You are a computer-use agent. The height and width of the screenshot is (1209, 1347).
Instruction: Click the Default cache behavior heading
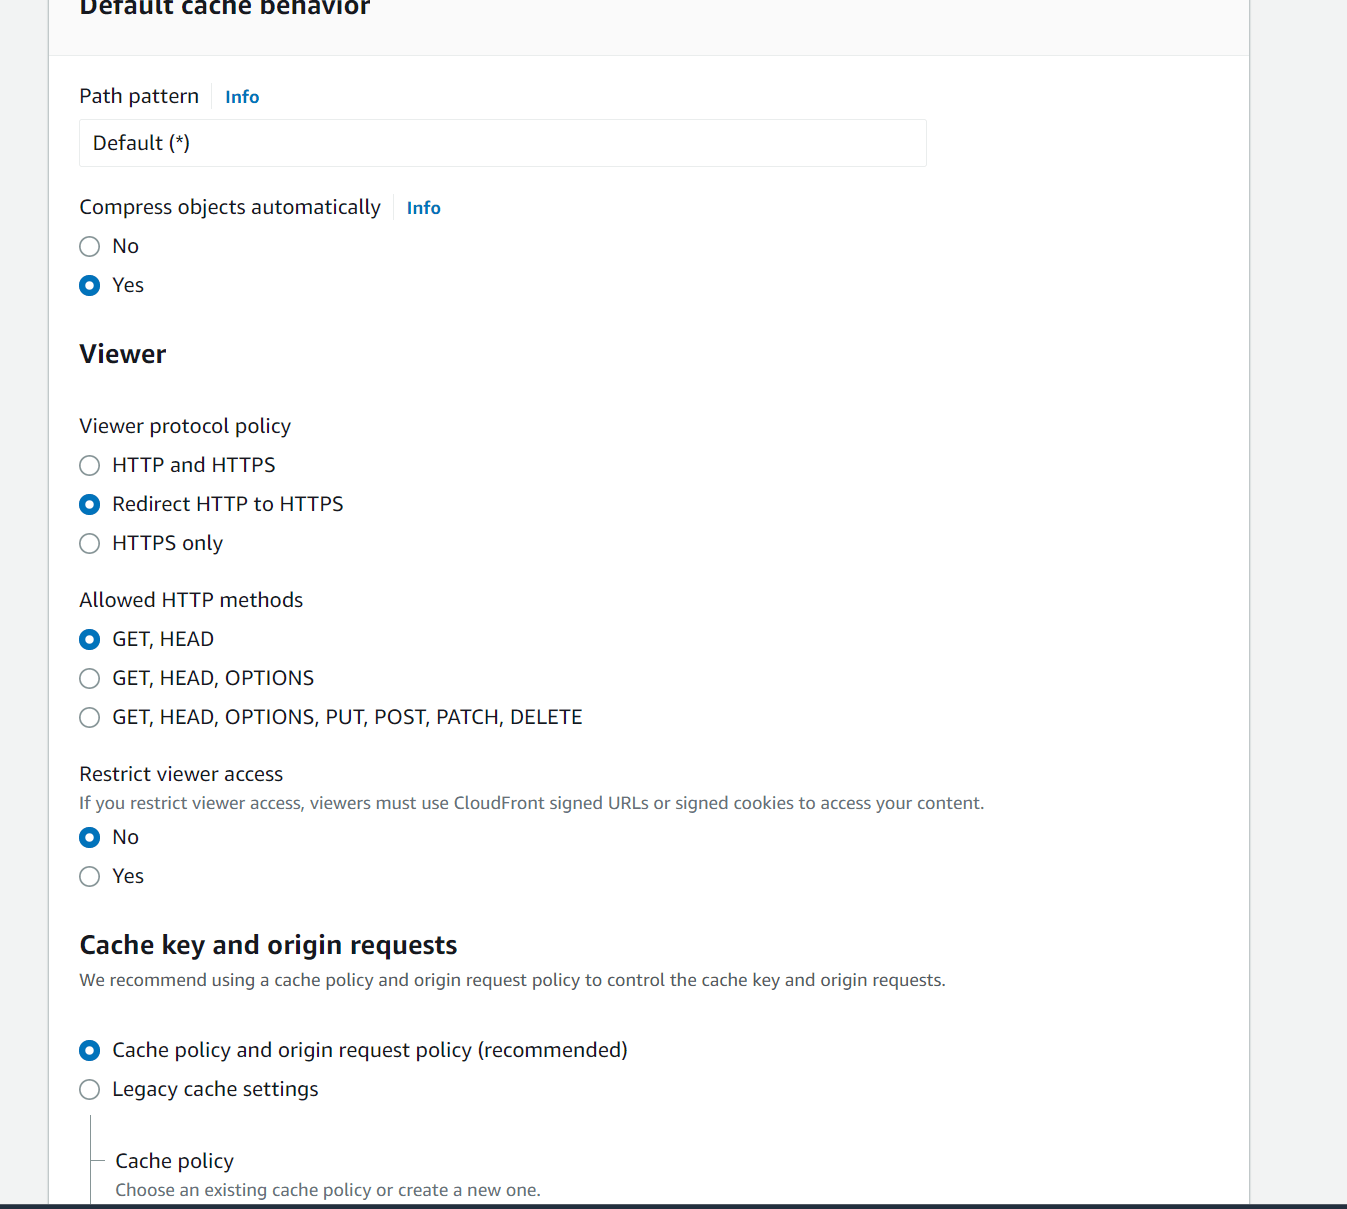click(x=224, y=10)
